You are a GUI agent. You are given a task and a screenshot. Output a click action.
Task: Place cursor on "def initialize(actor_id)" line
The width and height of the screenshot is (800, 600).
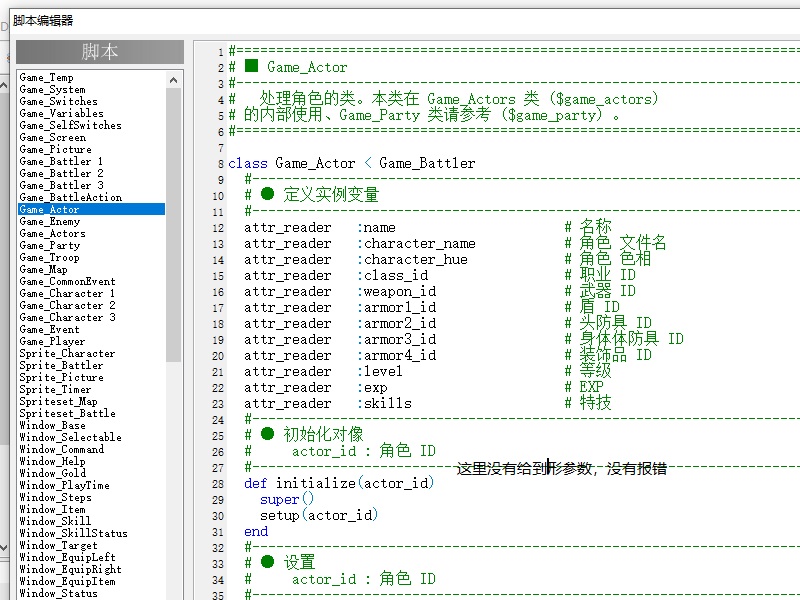tap(339, 483)
